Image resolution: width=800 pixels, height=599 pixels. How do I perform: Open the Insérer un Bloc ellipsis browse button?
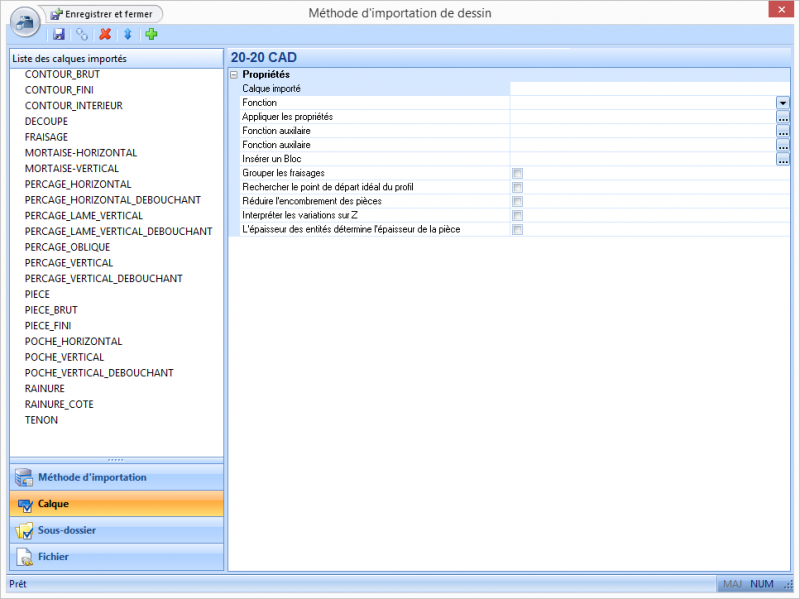pos(783,159)
